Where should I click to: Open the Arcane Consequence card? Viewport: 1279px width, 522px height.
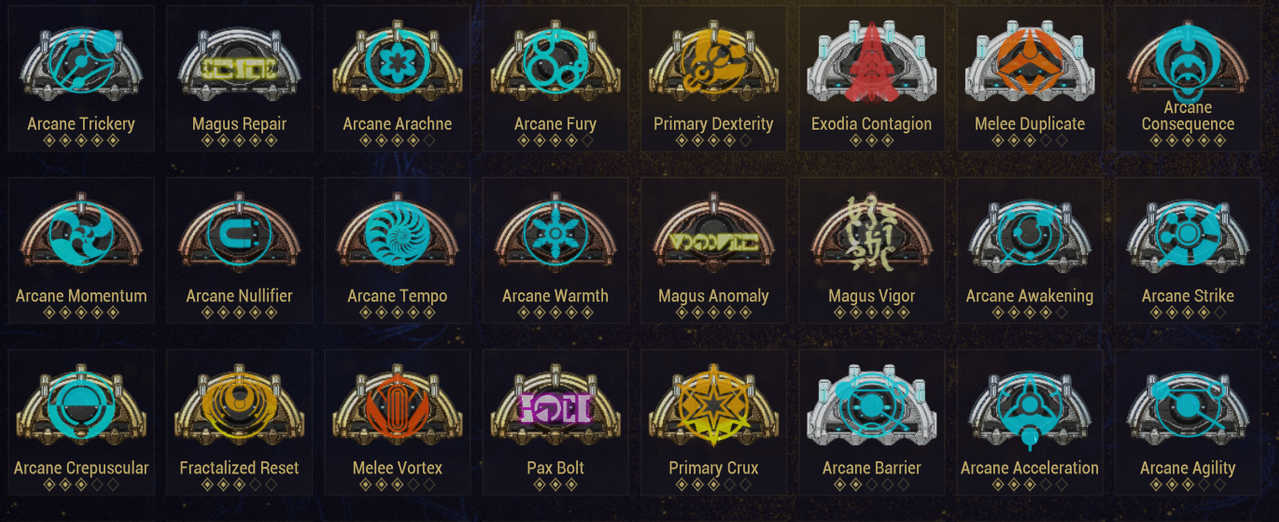coord(1187,79)
